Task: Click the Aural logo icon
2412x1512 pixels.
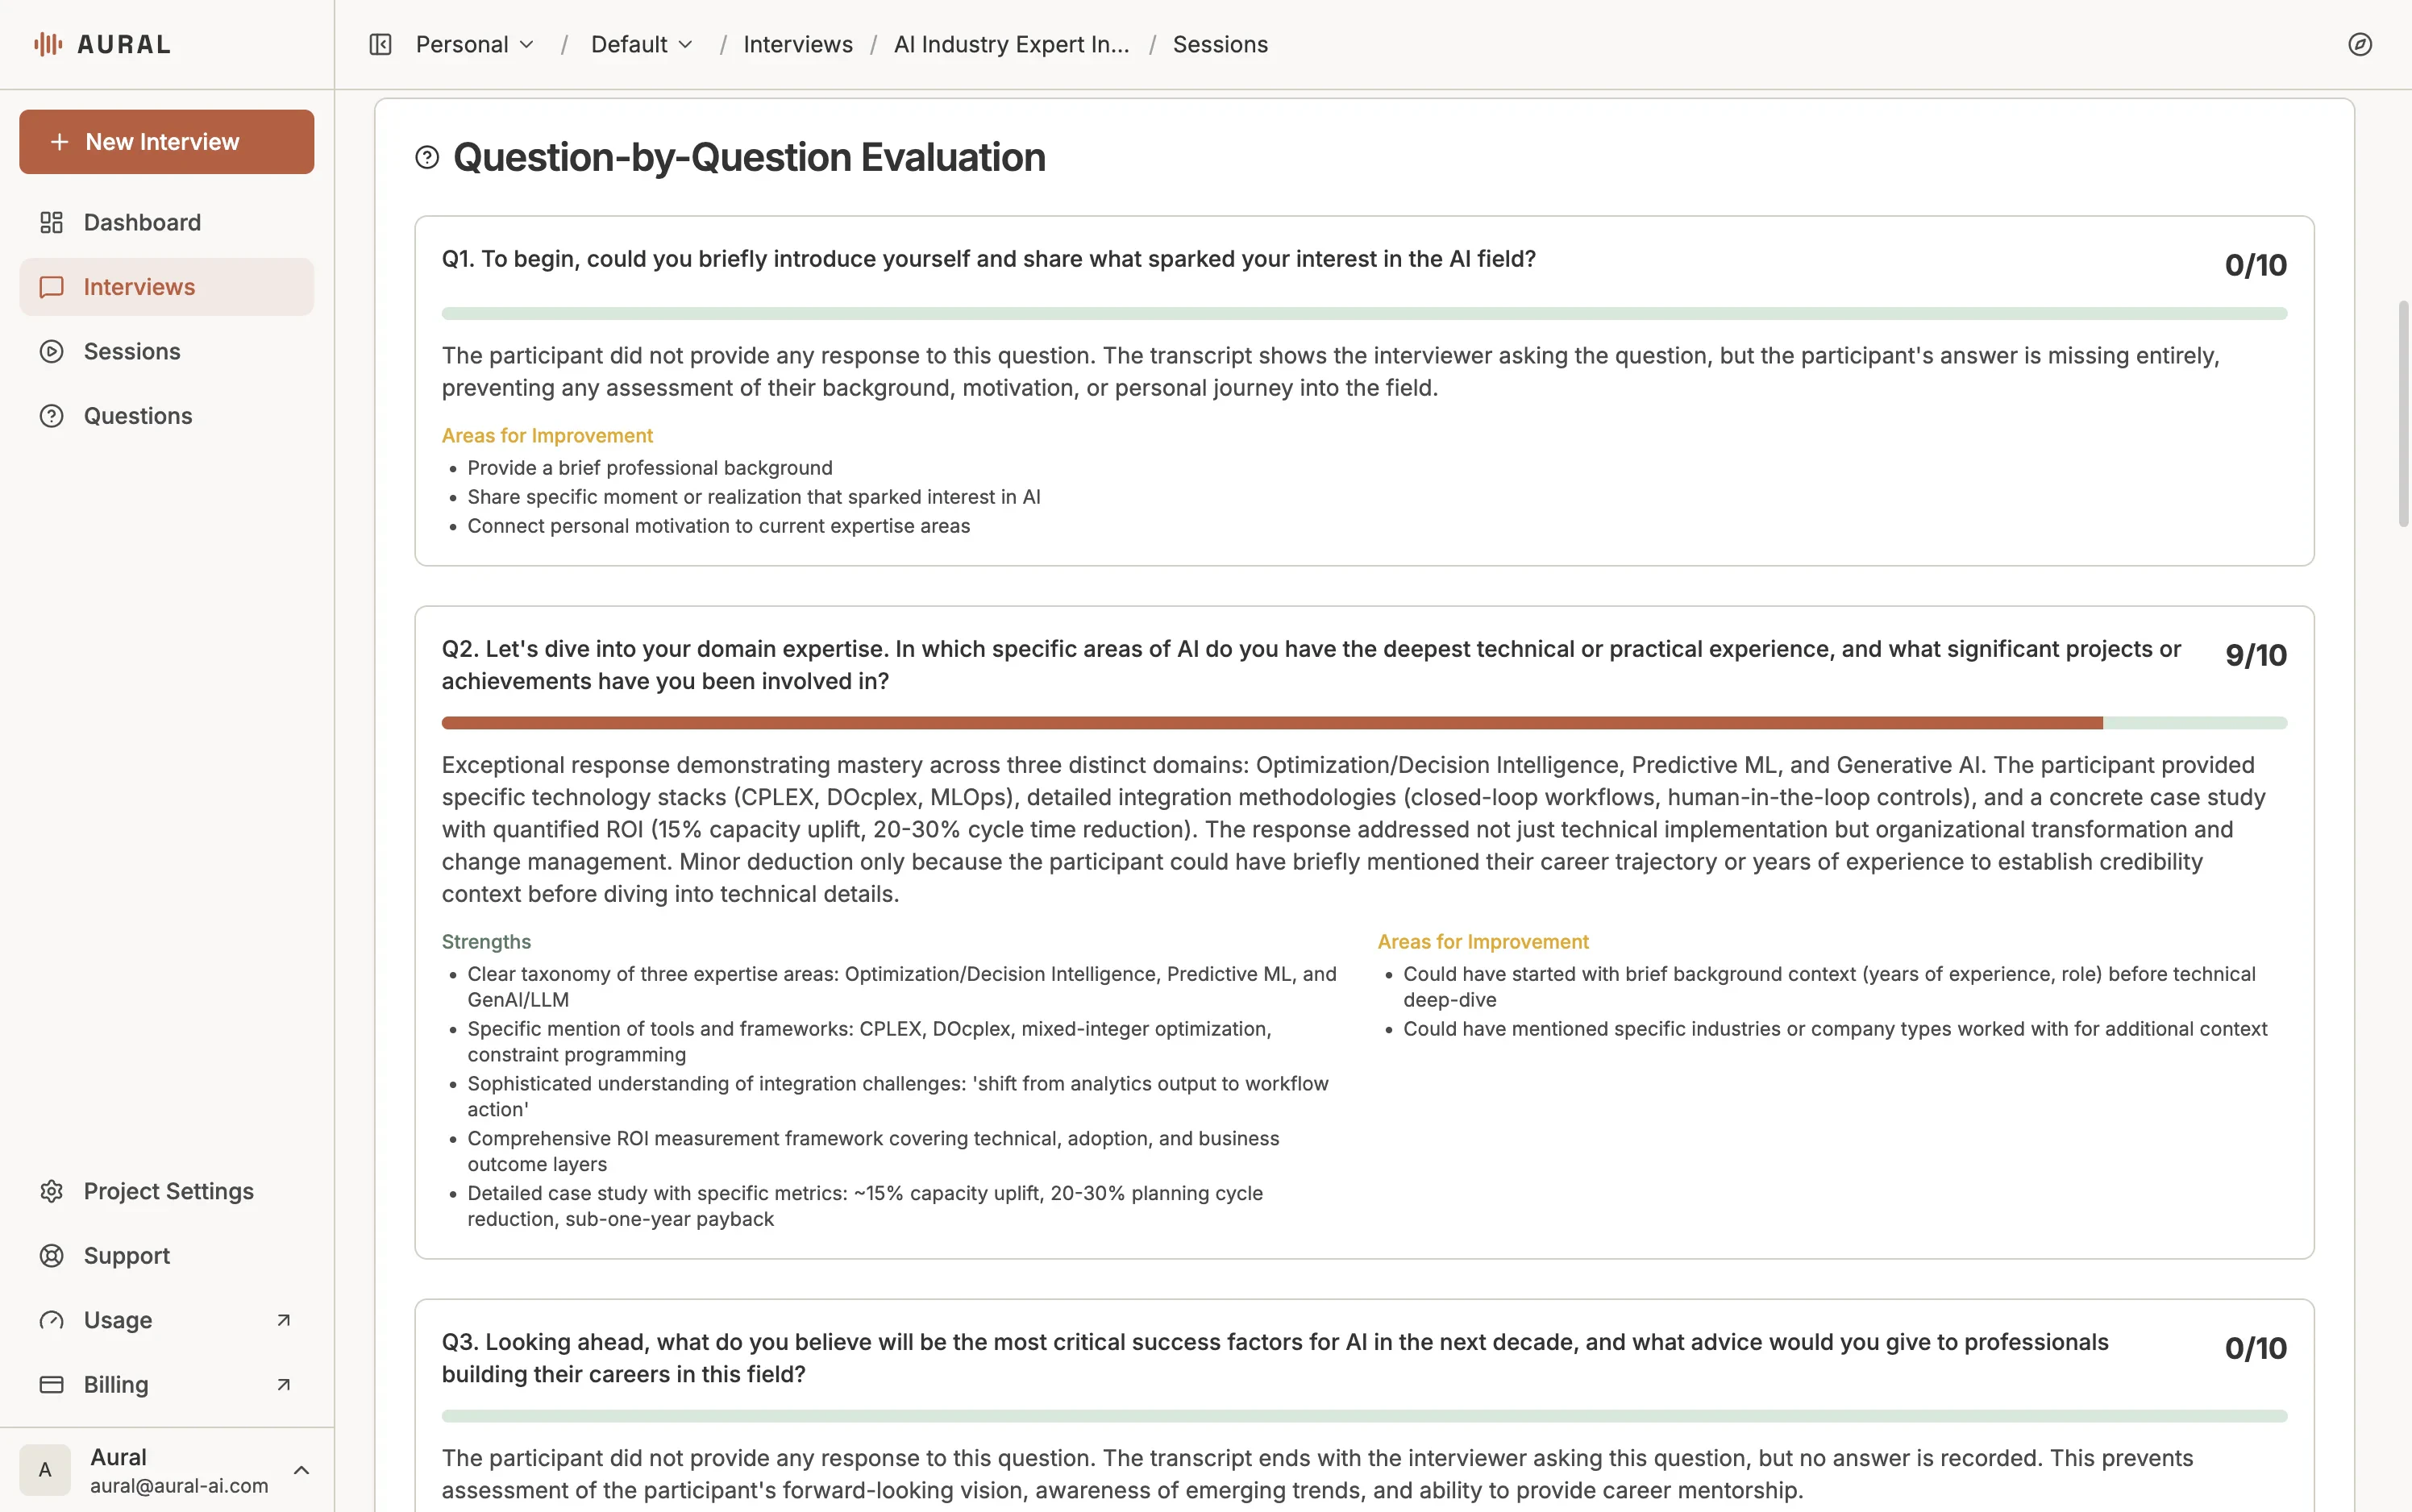Action: [x=48, y=44]
